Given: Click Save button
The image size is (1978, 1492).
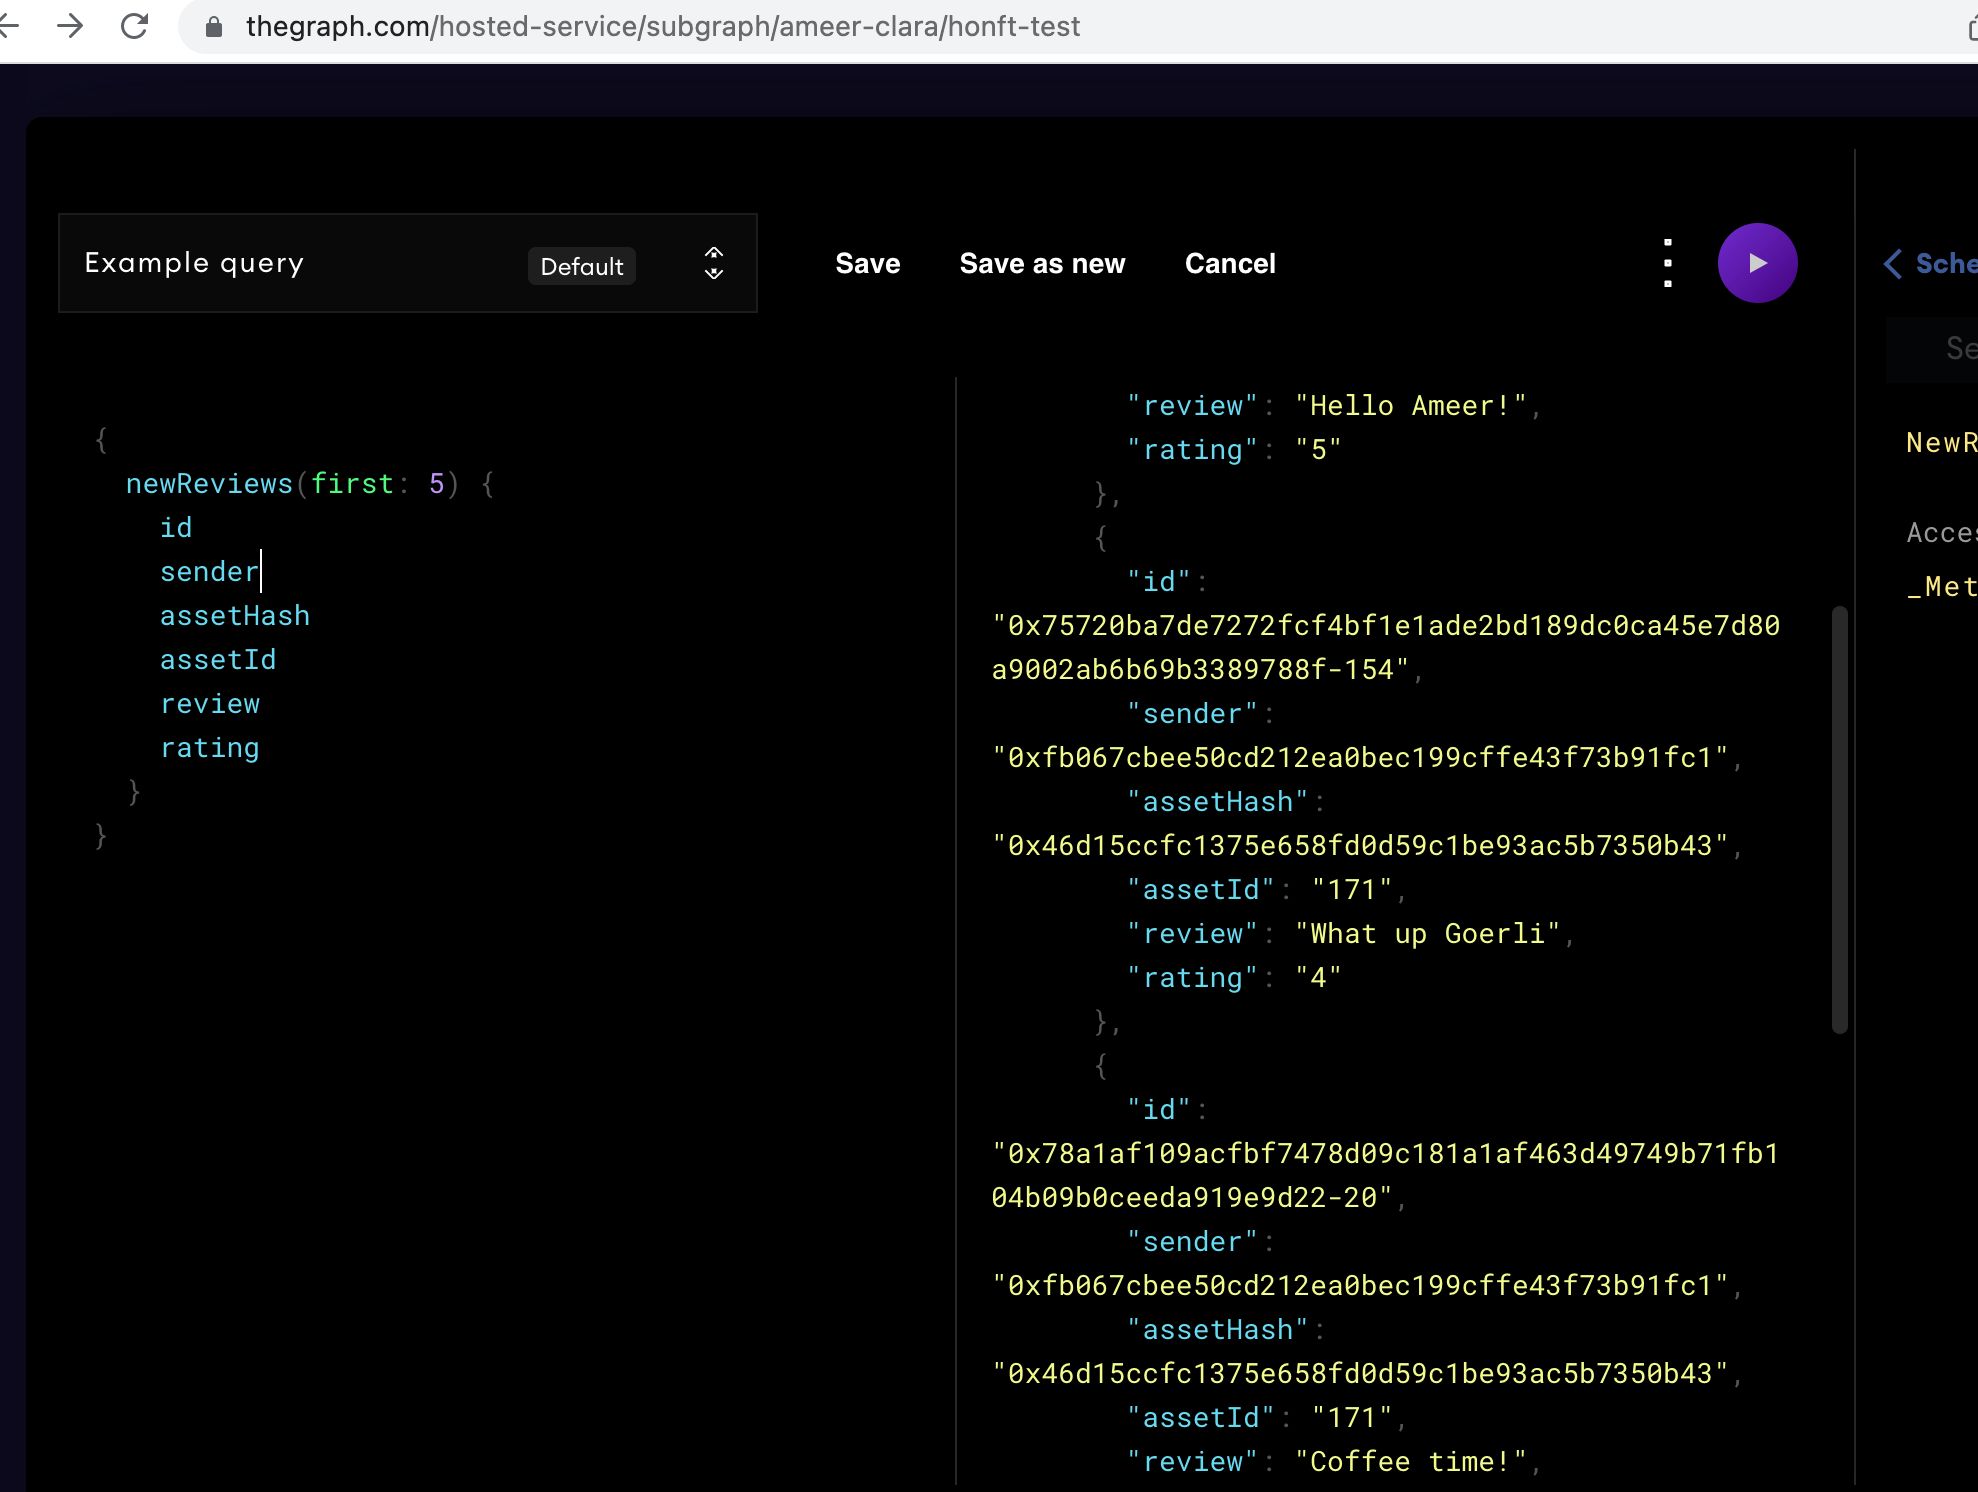Looking at the screenshot, I should pyautogui.click(x=867, y=264).
